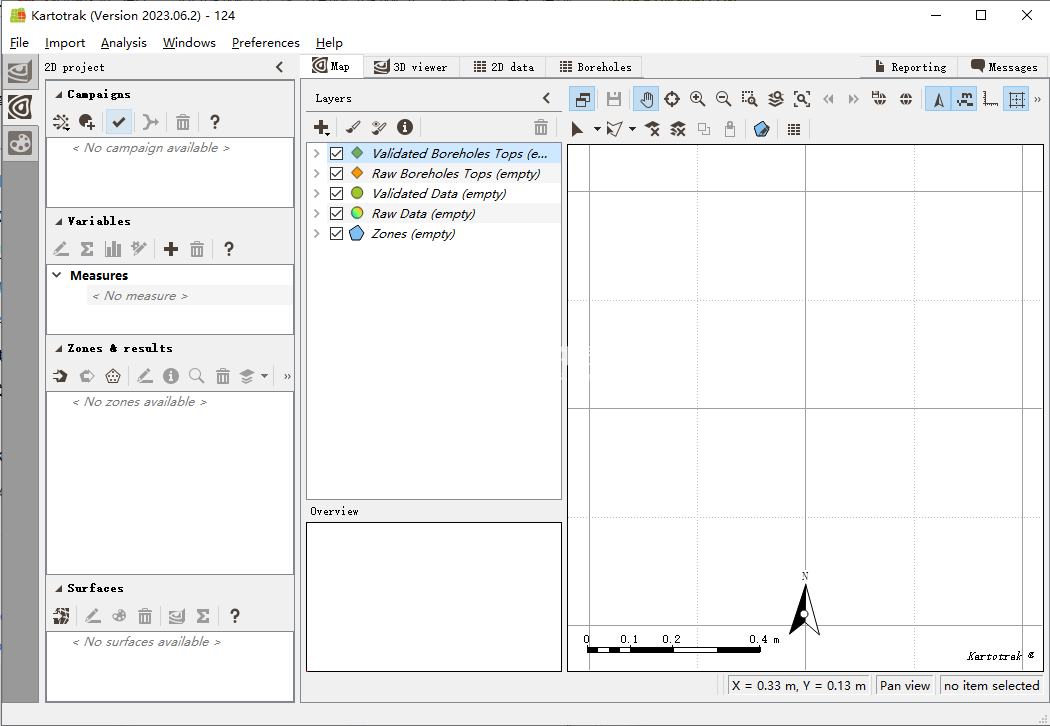Toggle the North arrow display icon

click(x=938, y=99)
